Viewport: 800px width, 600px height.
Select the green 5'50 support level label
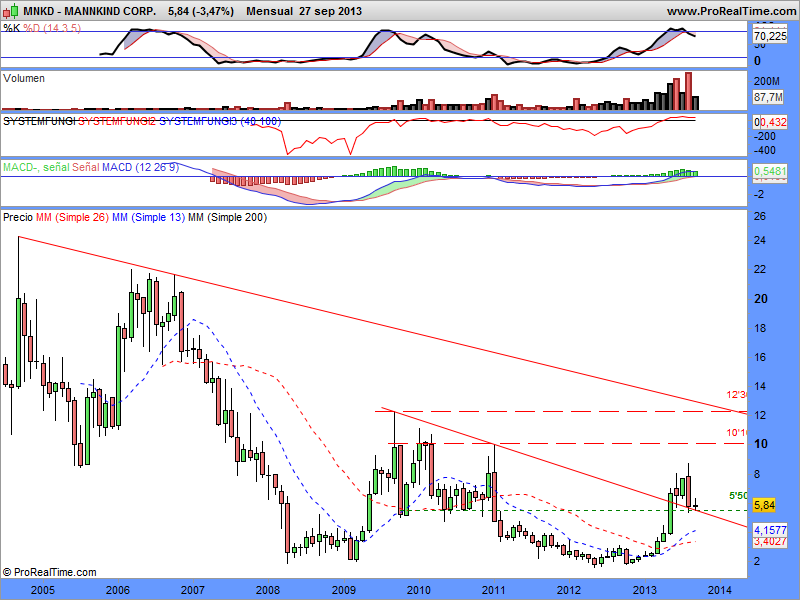click(x=738, y=495)
